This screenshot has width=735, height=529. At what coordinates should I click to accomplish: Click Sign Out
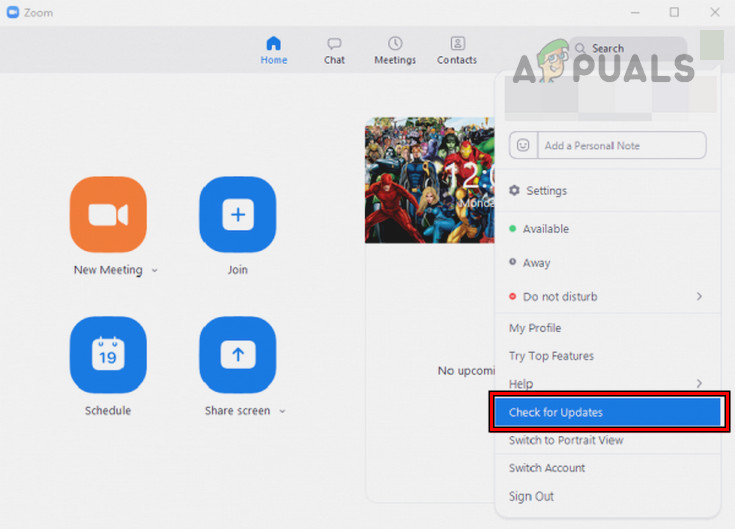click(x=608, y=496)
